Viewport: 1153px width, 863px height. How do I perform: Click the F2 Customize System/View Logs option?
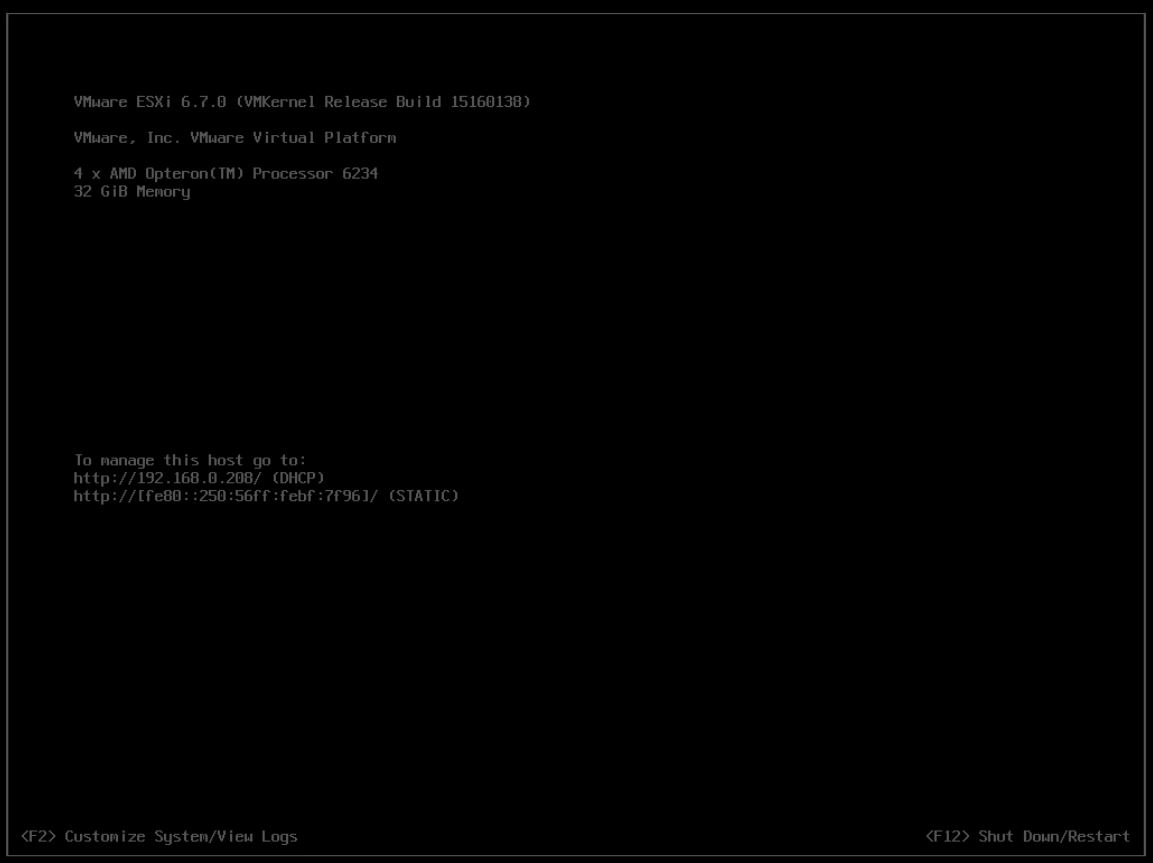point(159,836)
